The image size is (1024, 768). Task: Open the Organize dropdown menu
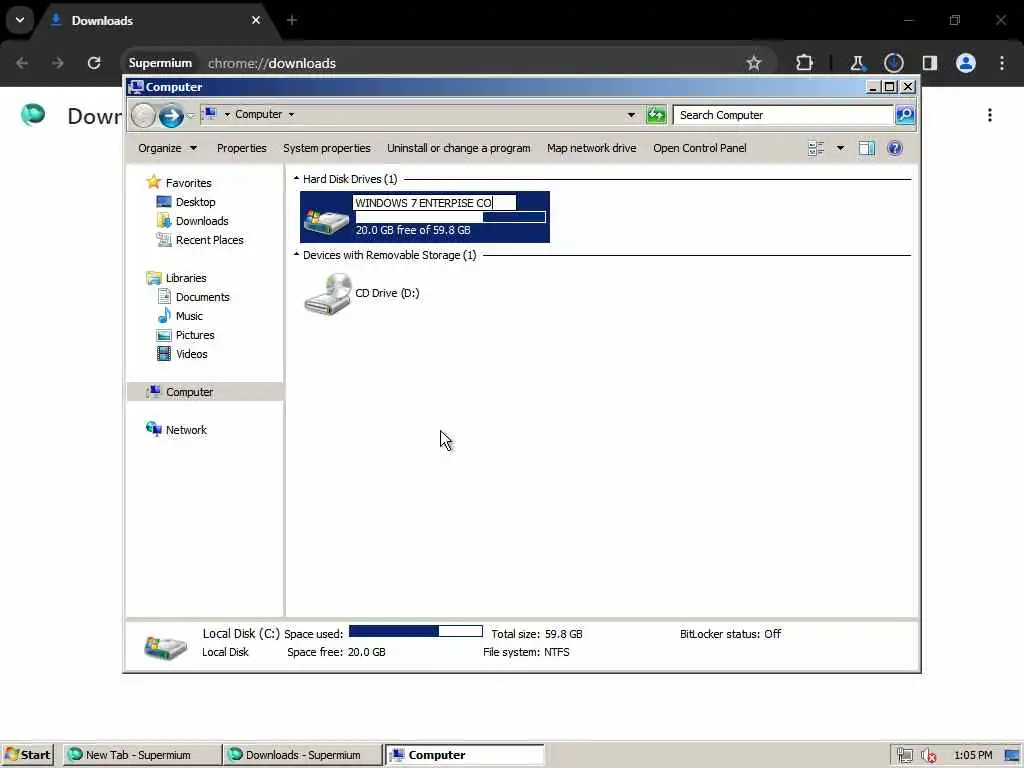pos(167,148)
